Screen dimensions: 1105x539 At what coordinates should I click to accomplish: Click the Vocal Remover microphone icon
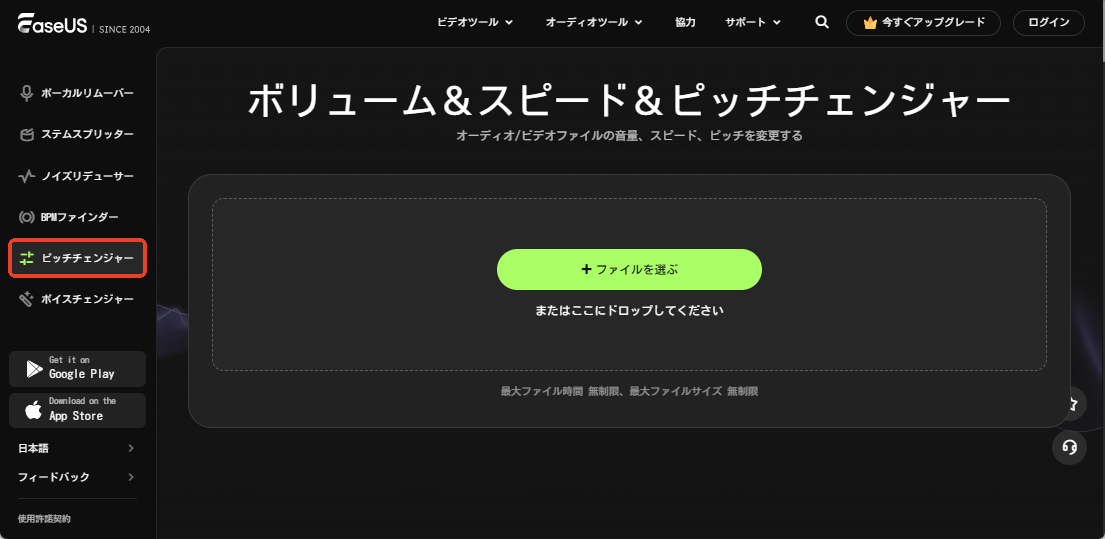[27, 93]
